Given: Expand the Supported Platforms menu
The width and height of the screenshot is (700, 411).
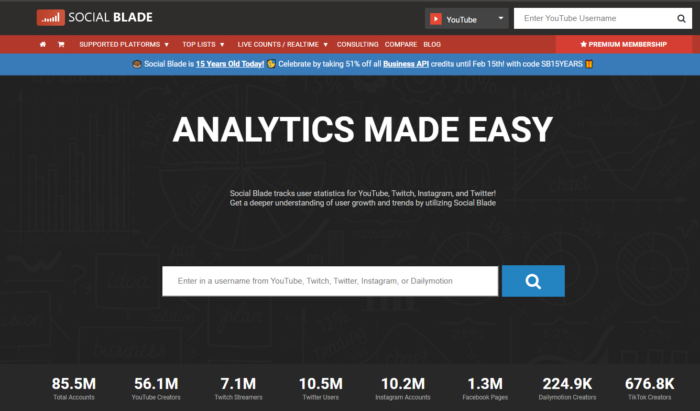Looking at the screenshot, I should coord(124,45).
